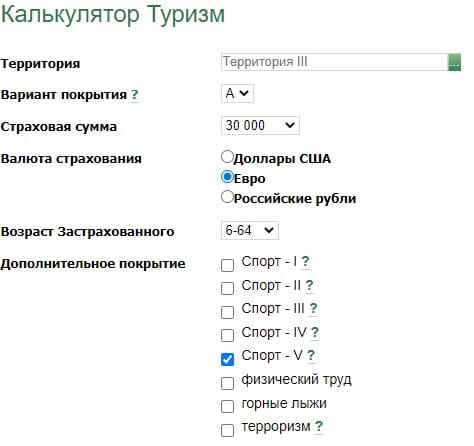Uncheck Спорт - V checkbox
Screen dimensions: 474x446
pyautogui.click(x=227, y=359)
